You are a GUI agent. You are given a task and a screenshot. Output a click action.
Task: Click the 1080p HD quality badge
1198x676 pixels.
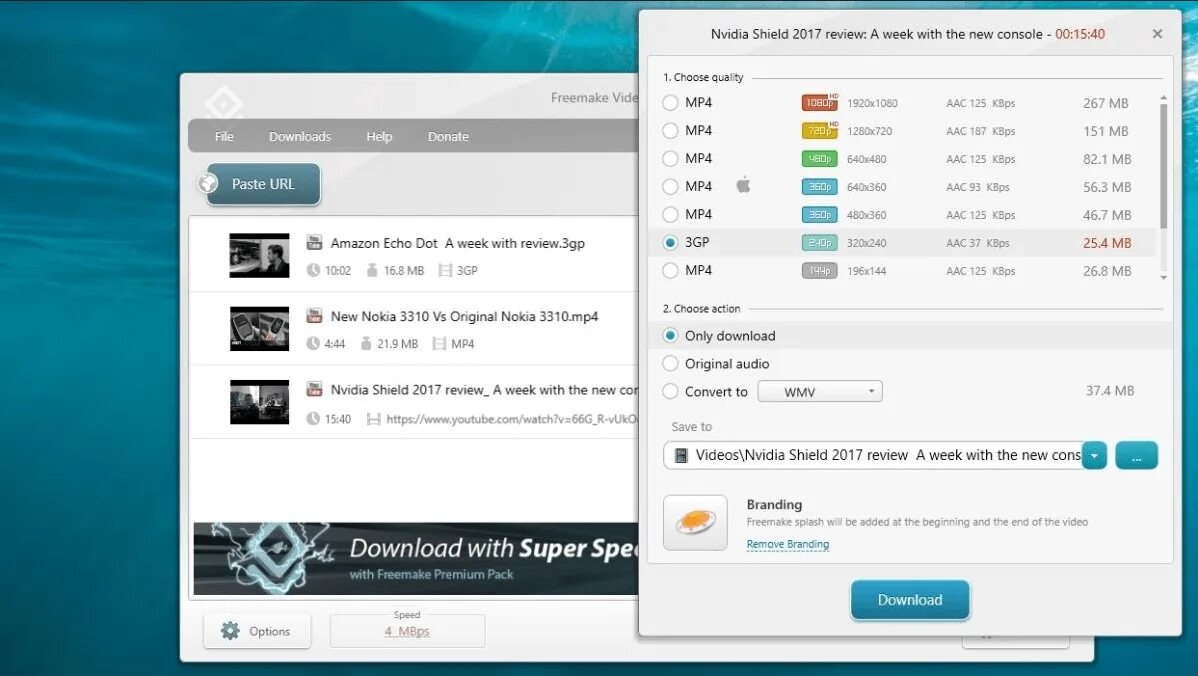coord(819,102)
